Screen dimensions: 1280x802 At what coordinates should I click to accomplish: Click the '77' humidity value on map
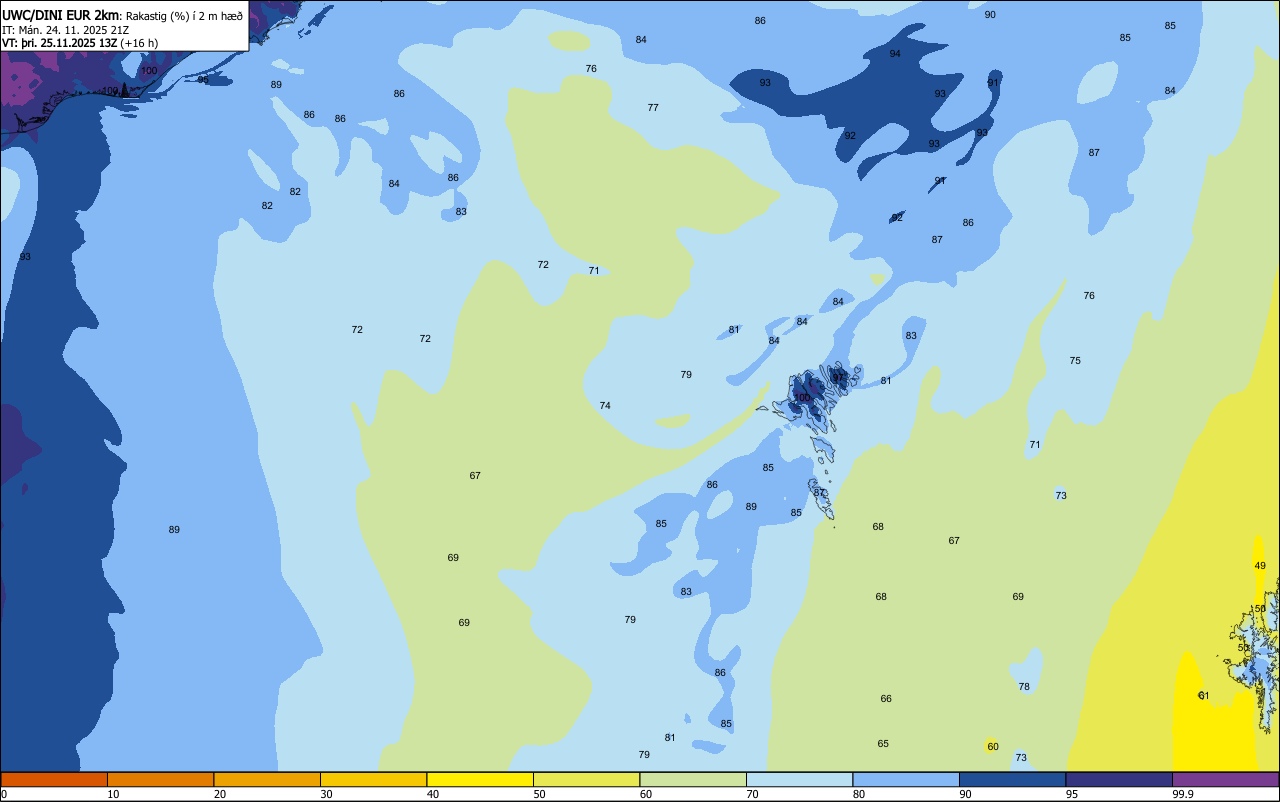tap(653, 108)
